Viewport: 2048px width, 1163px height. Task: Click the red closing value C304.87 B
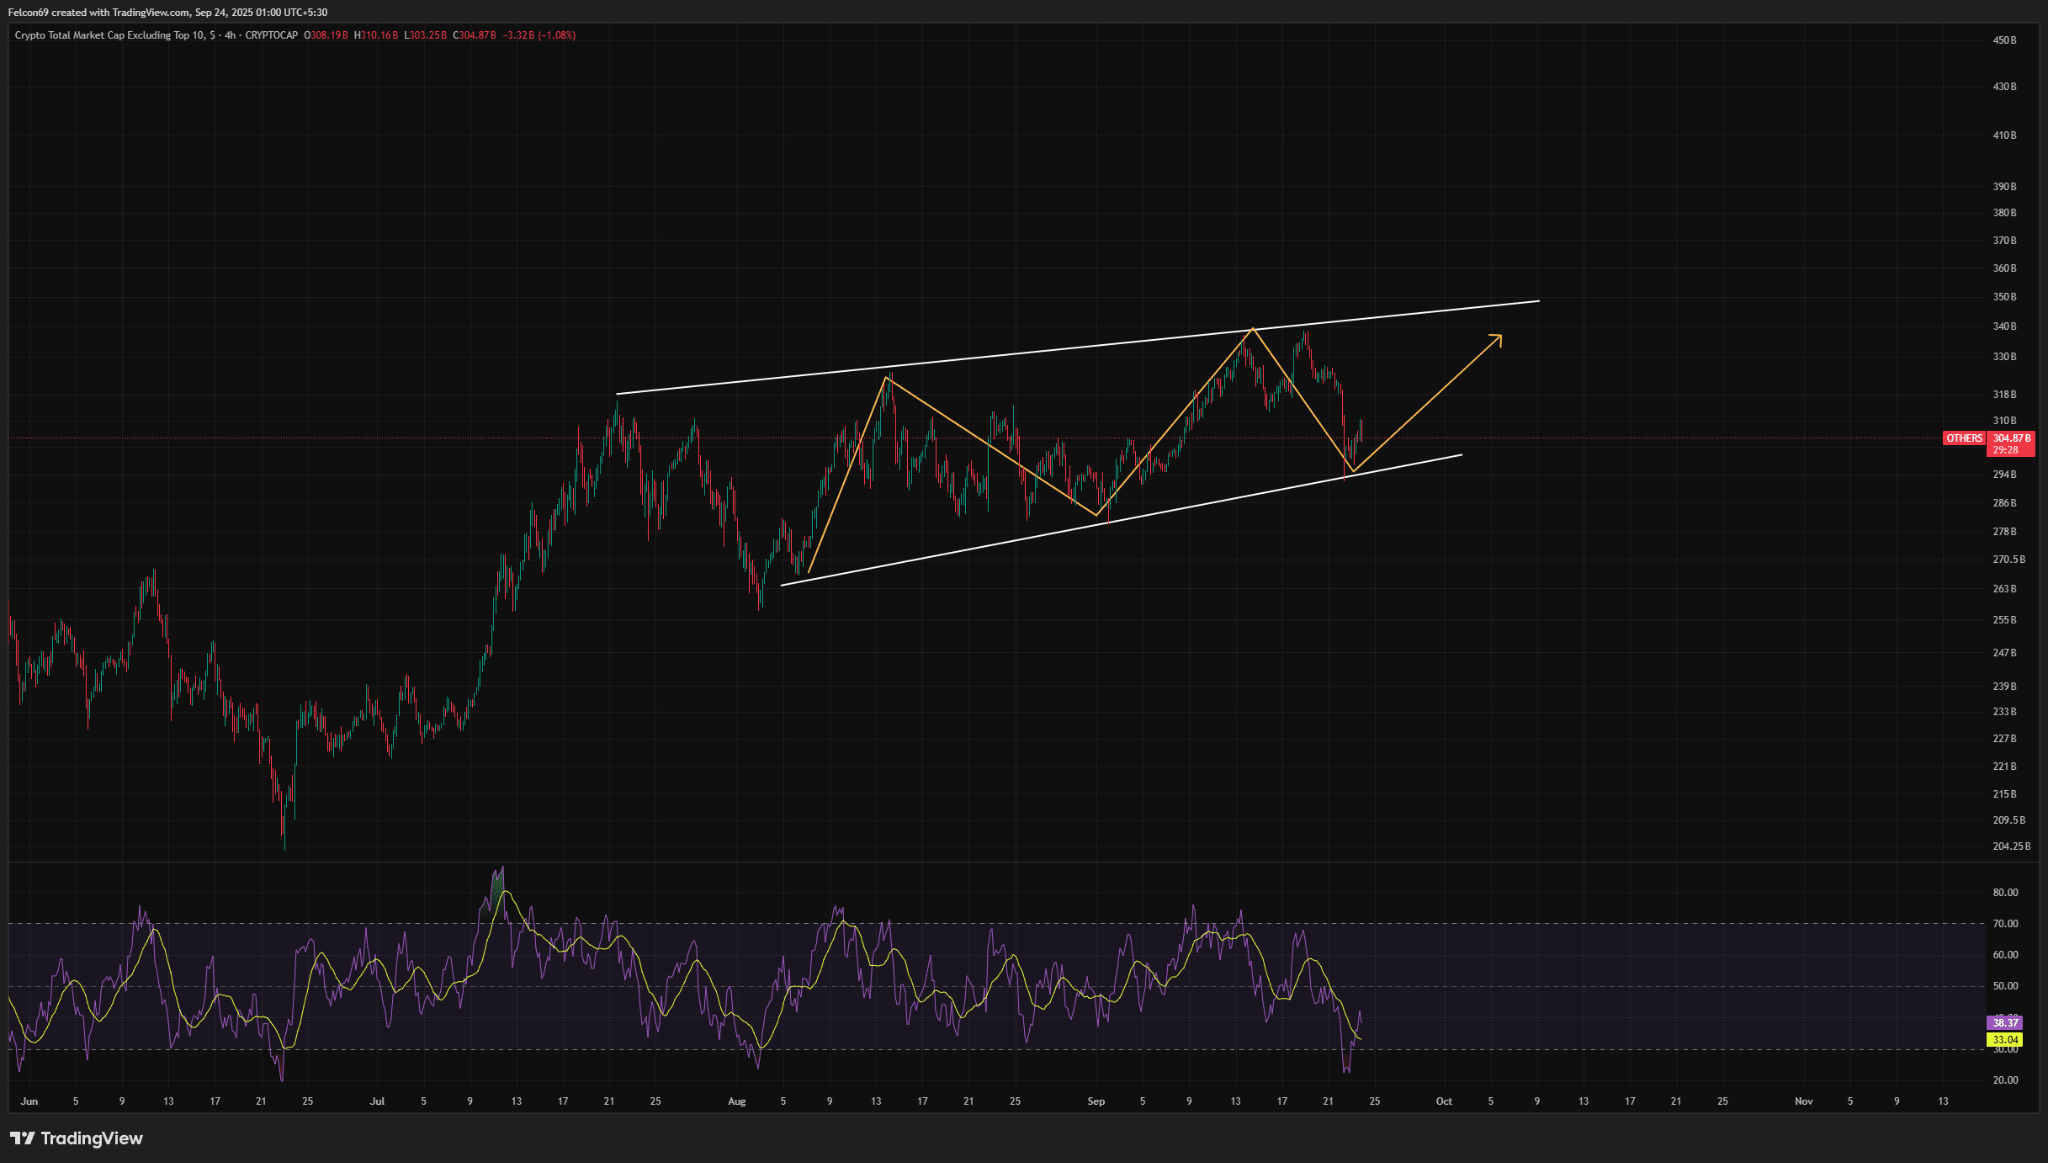coord(474,35)
